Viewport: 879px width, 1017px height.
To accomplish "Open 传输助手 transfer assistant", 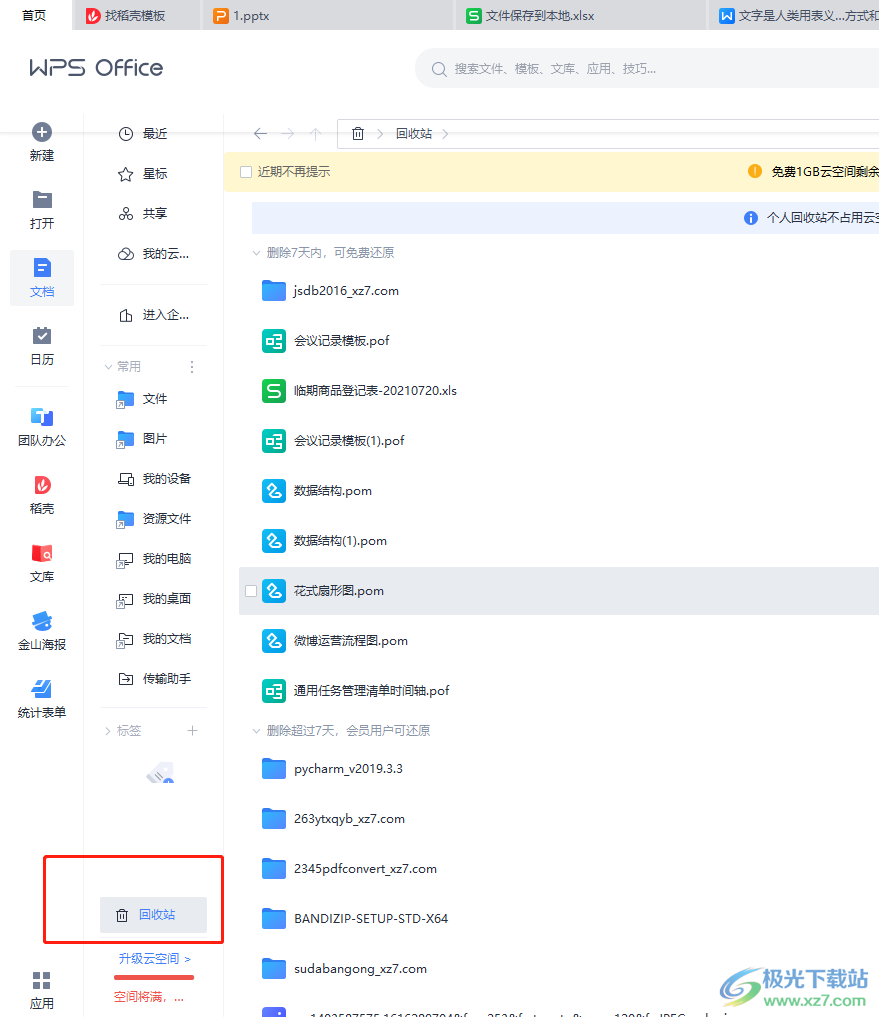I will coord(154,679).
